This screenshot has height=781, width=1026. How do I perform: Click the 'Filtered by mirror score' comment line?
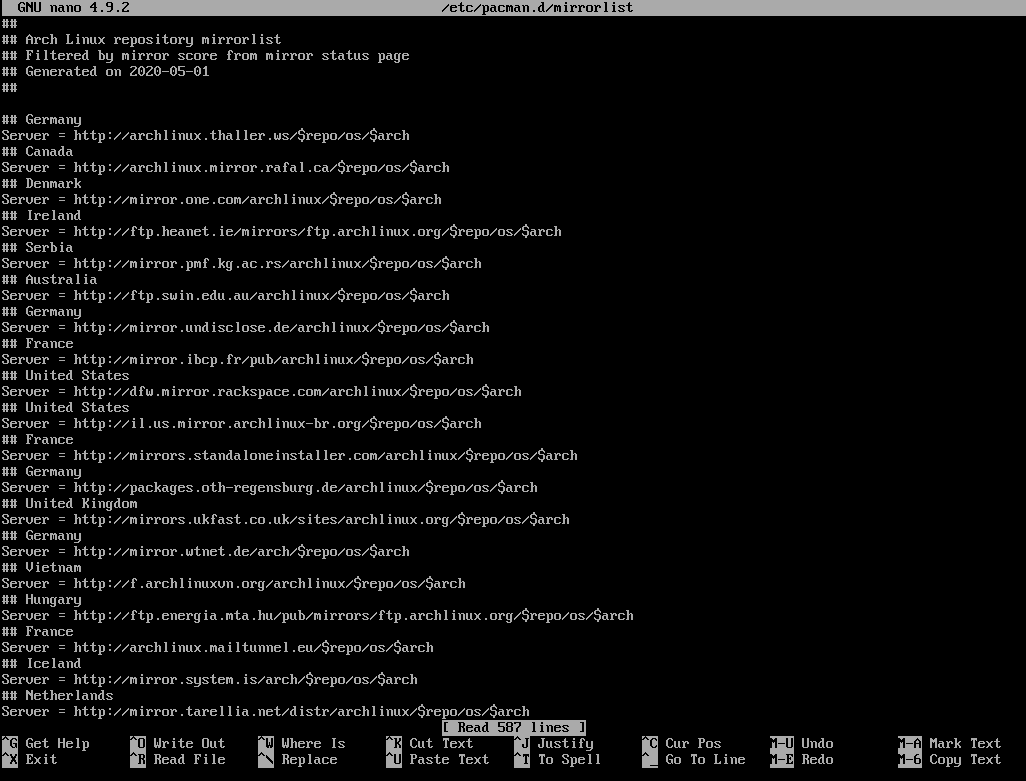coord(205,56)
